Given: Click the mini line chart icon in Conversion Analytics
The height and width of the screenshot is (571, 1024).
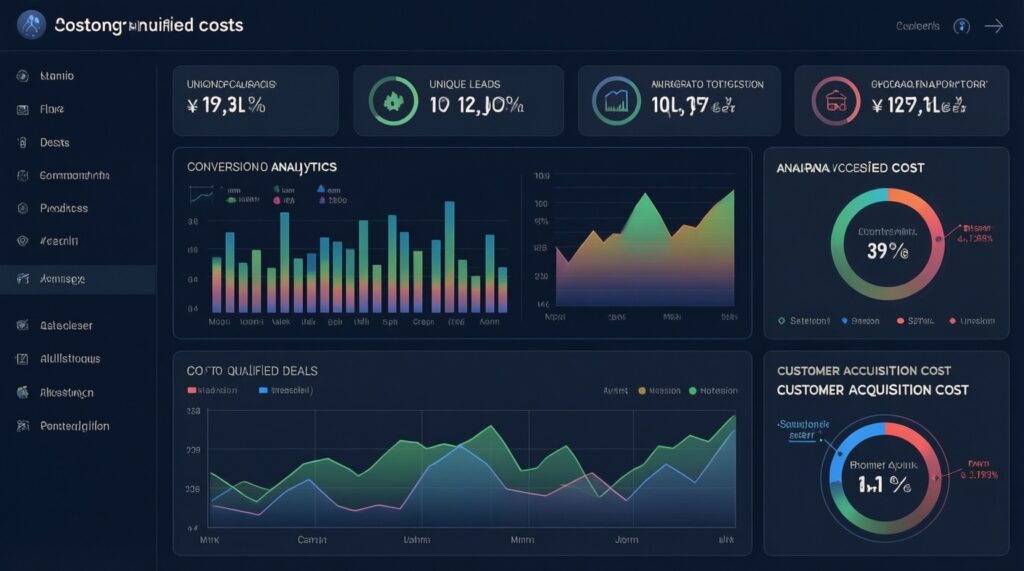Looking at the screenshot, I should (x=201, y=196).
